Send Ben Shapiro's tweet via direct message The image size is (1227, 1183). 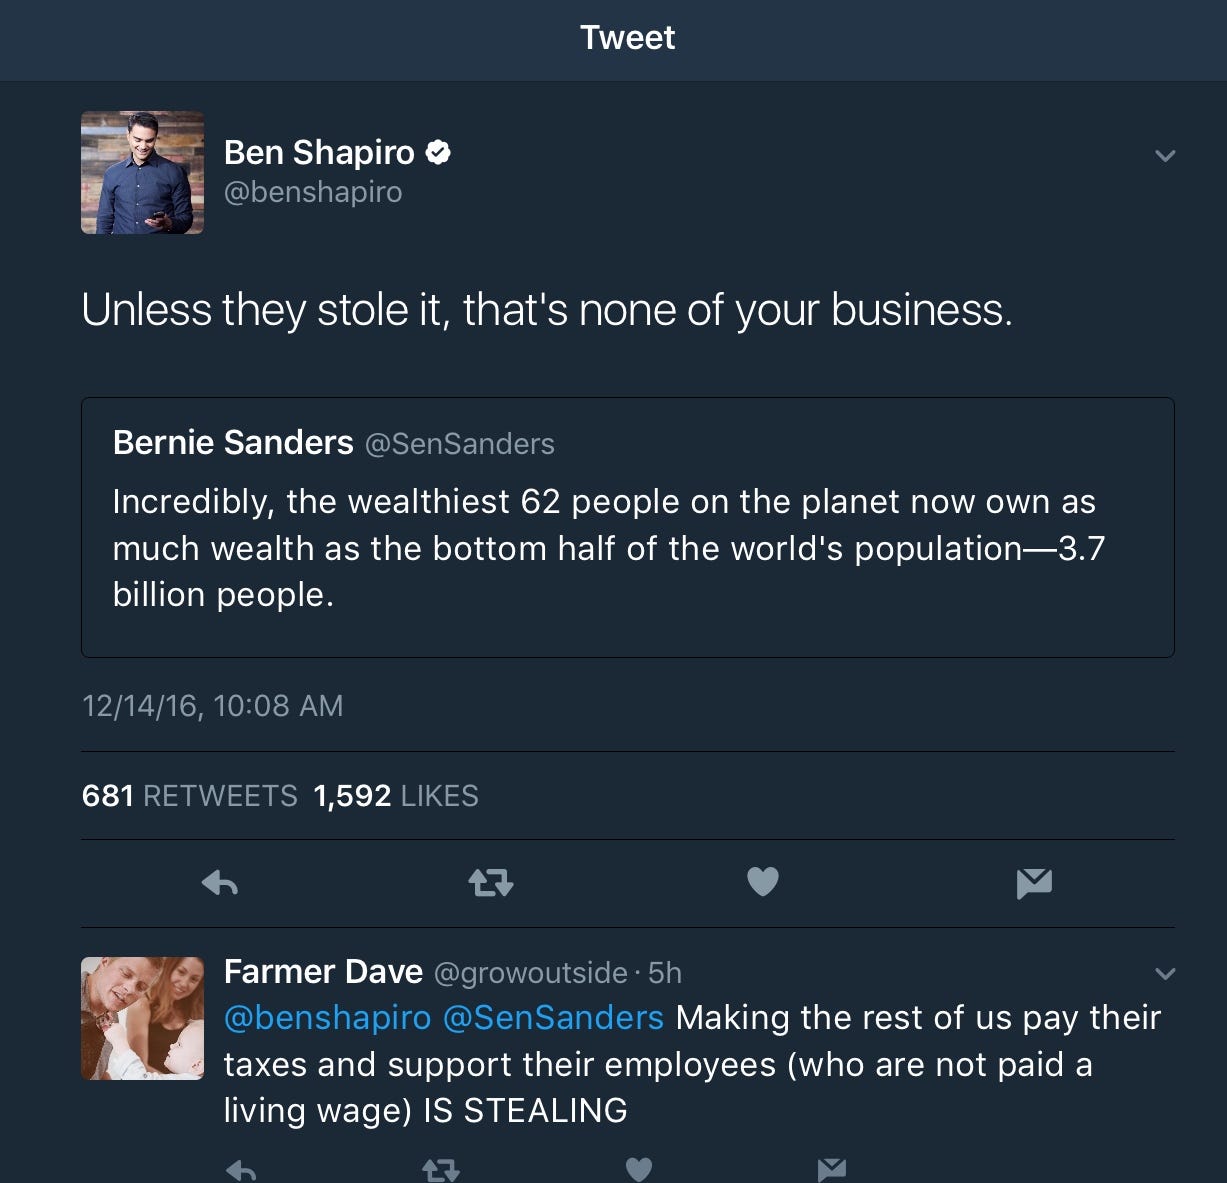(1034, 882)
